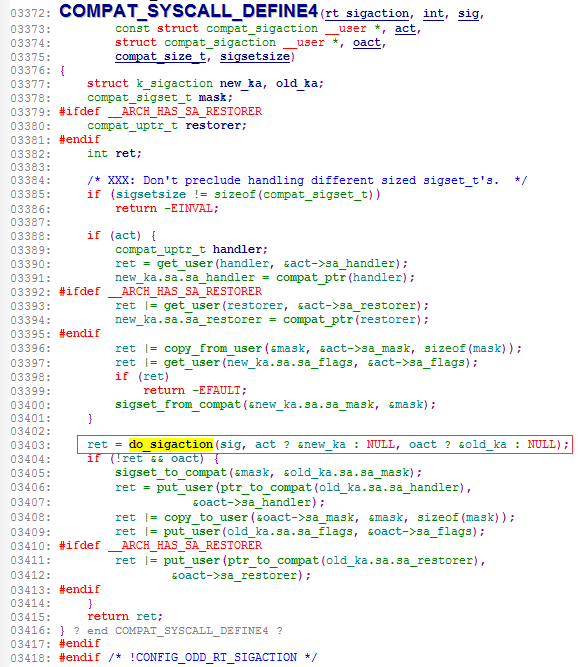This screenshot has height=667, width=580.
Task: Click the underlined sigsetsize parameter link
Action: [x=255, y=57]
